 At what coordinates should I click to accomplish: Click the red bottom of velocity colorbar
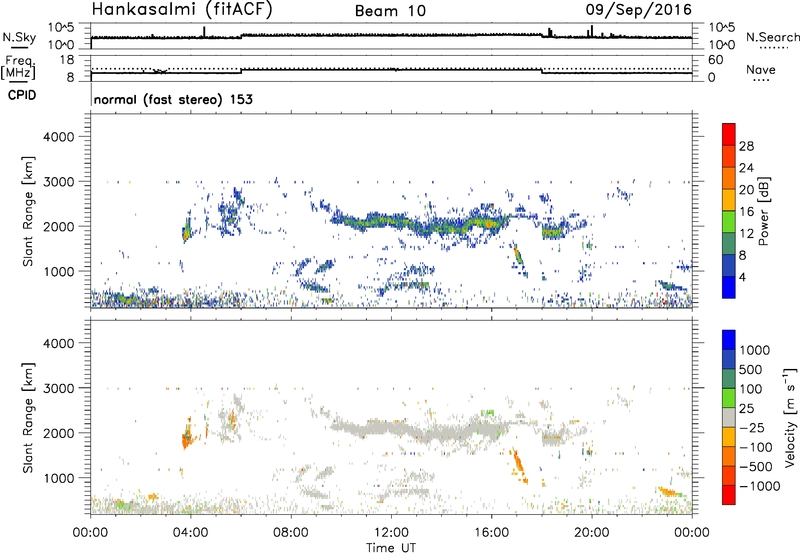[x=729, y=495]
